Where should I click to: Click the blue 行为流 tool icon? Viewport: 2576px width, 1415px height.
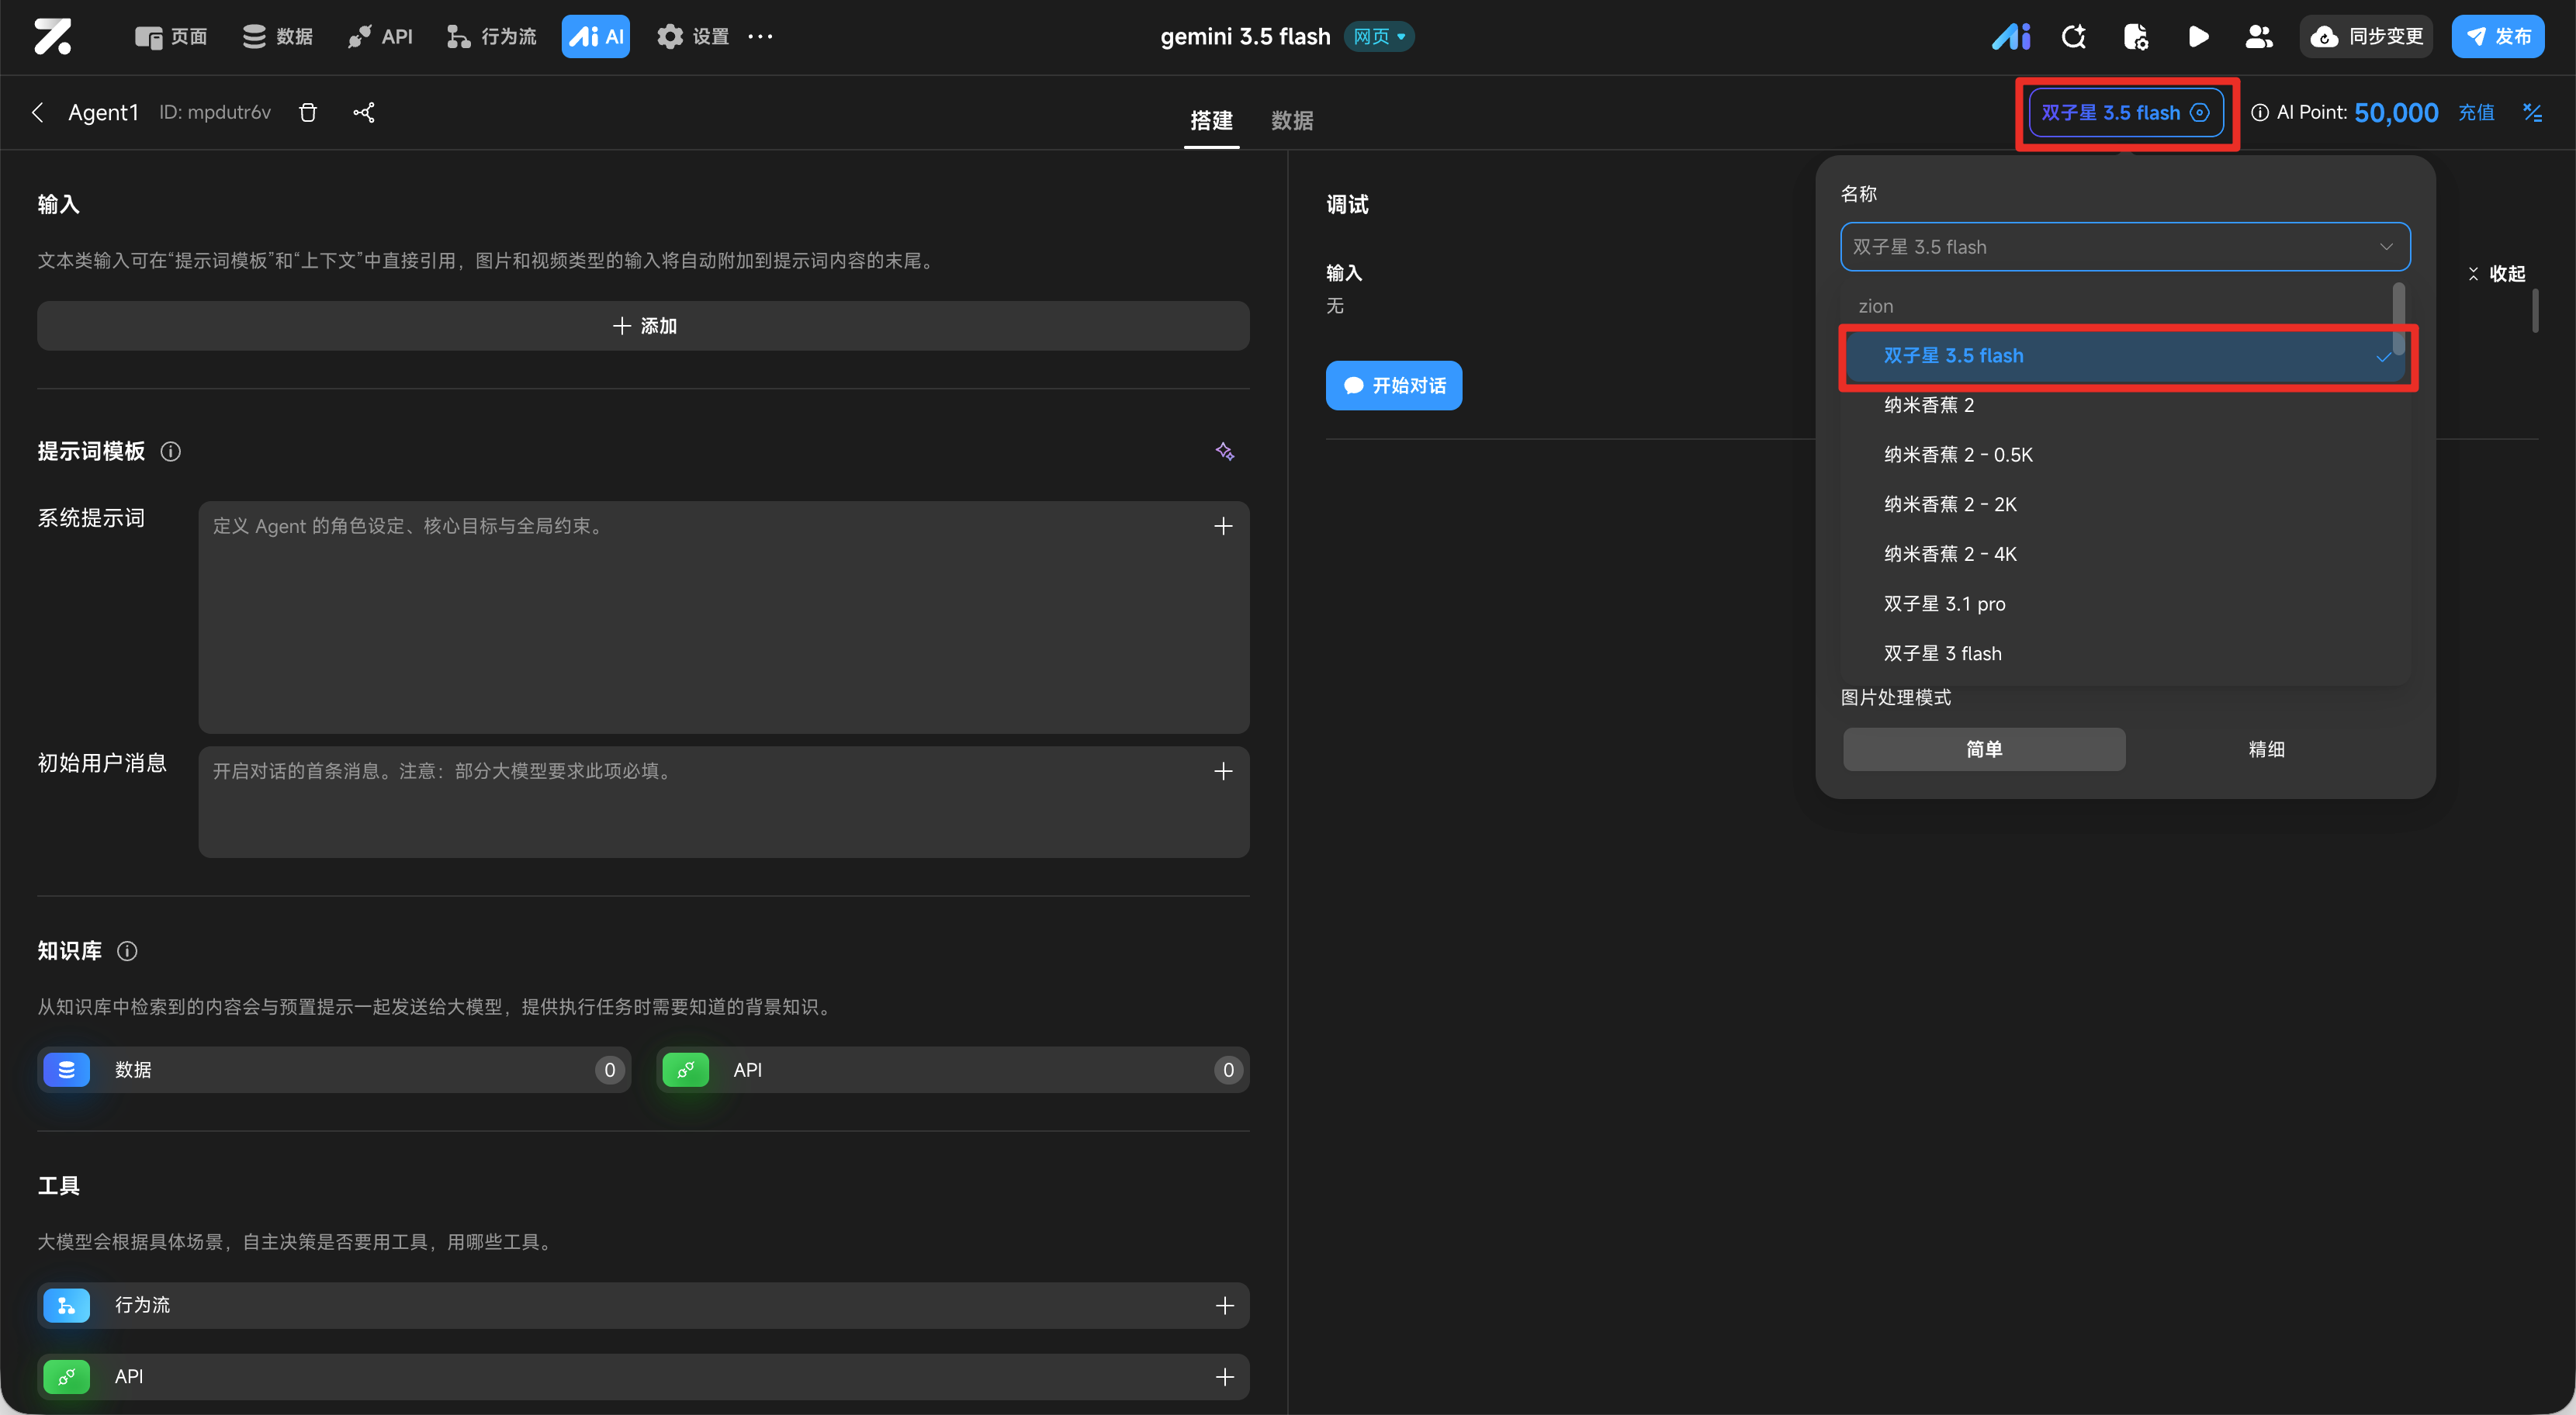67,1306
